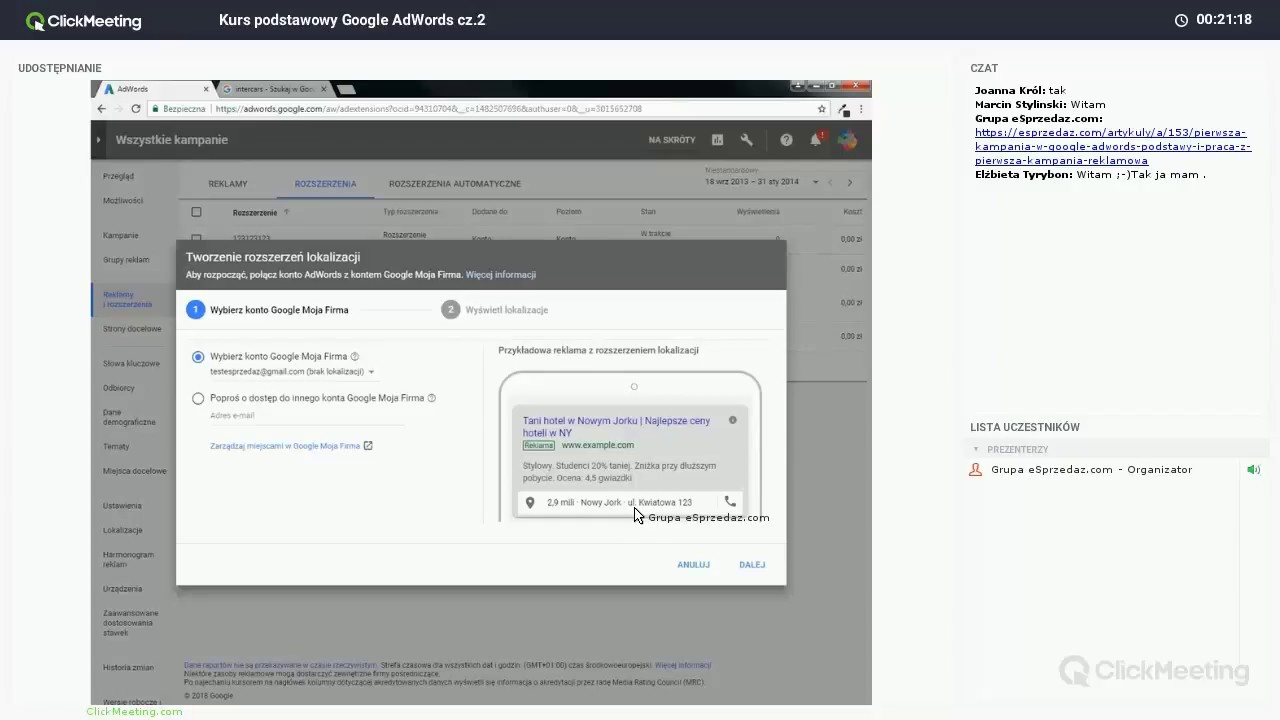Open Przegląd in the left menu

118,176
